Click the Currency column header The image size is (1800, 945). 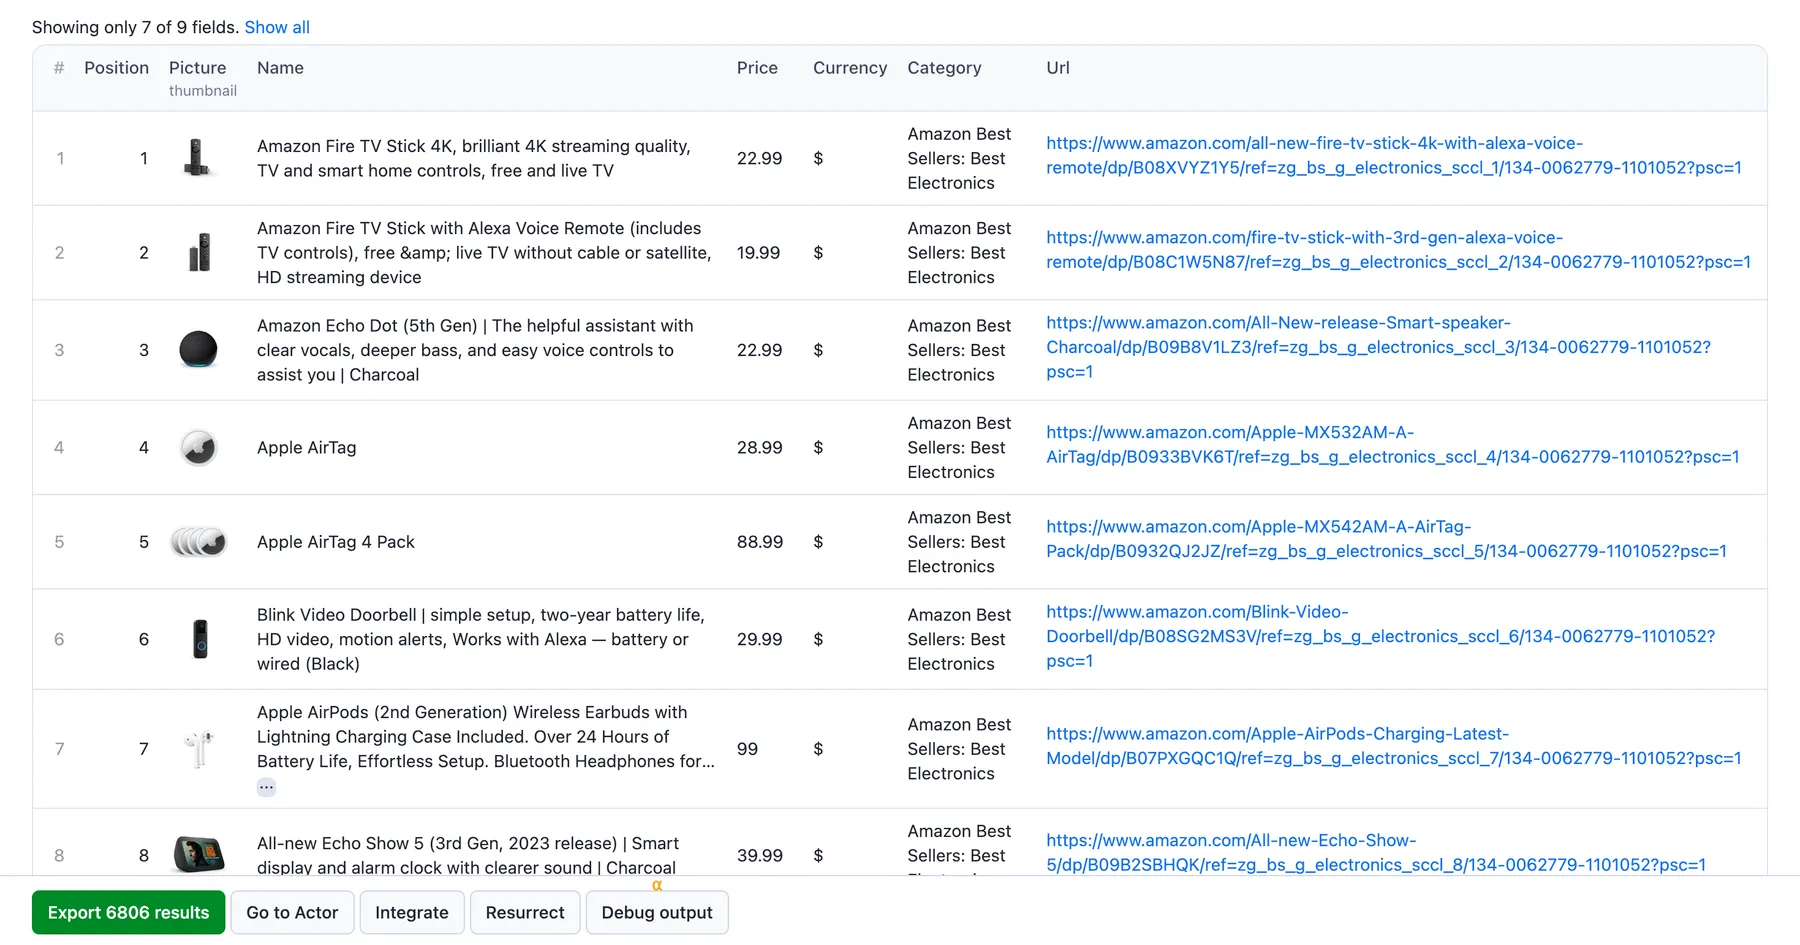[850, 68]
